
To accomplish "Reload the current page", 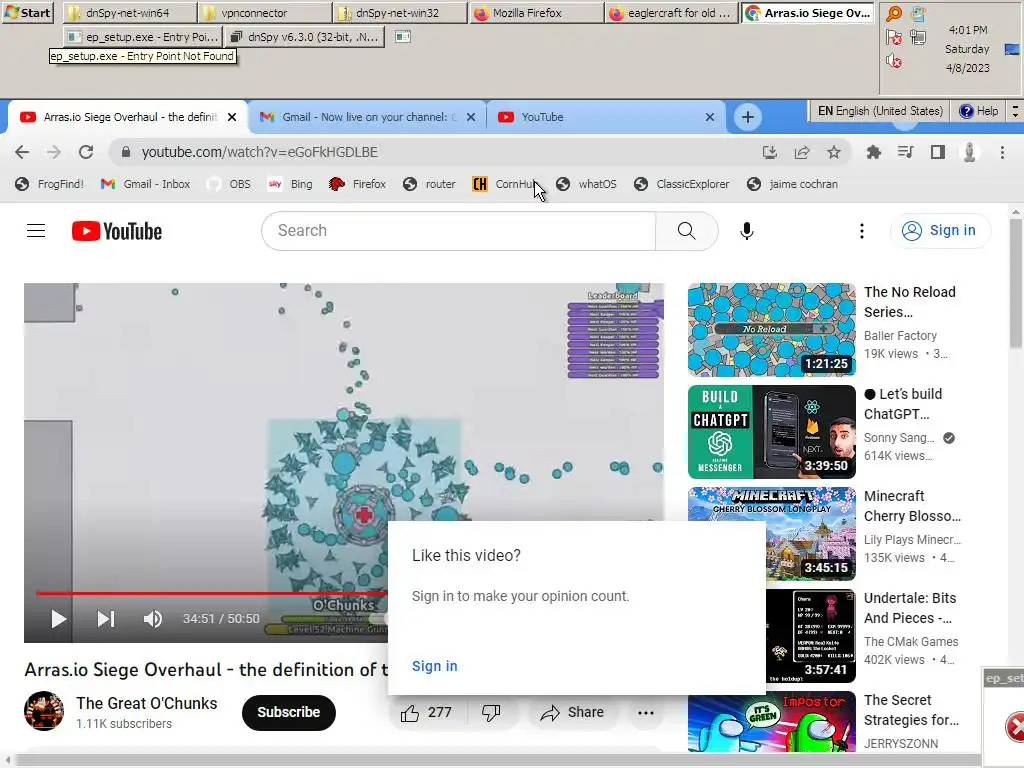I will pyautogui.click(x=86, y=152).
